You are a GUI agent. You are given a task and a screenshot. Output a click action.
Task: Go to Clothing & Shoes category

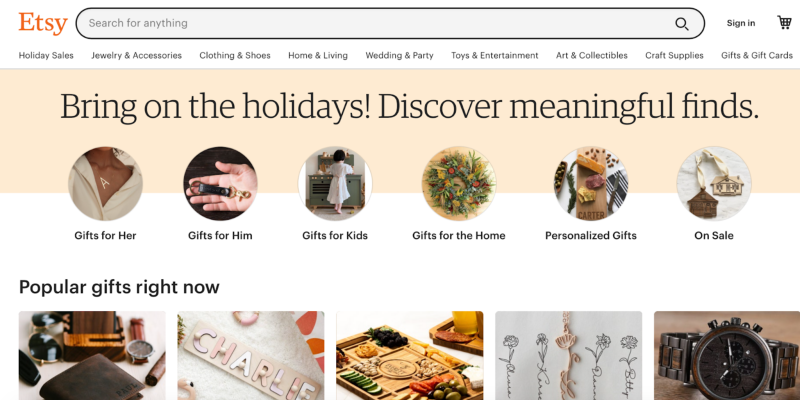(x=235, y=56)
